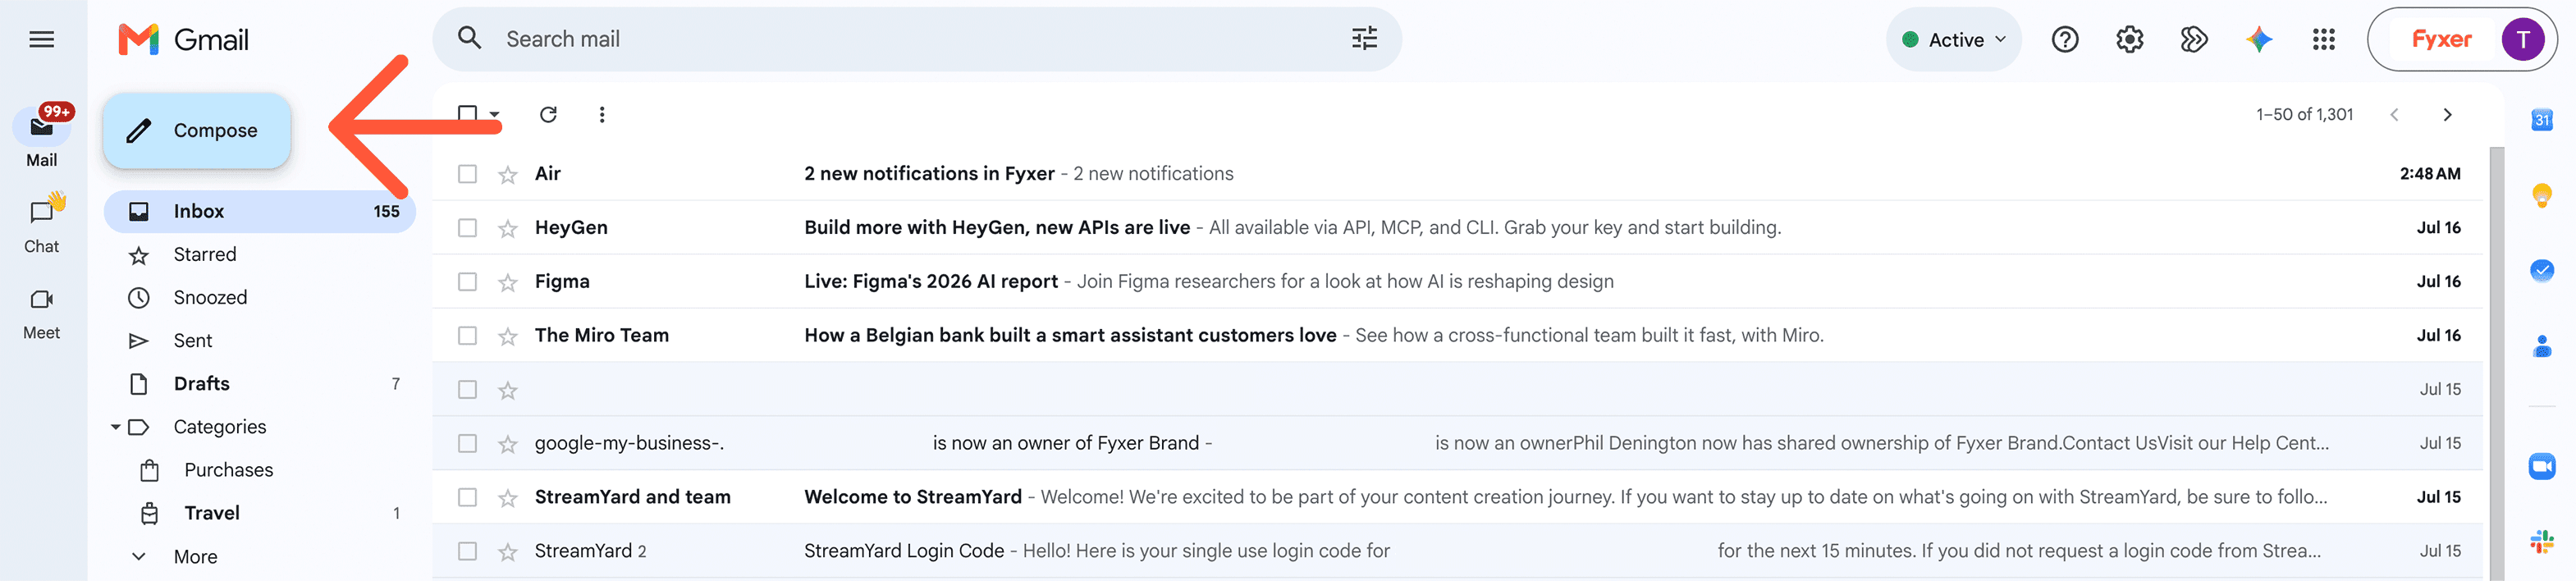Viewport: 2576px width, 581px height.
Task: Open the Belgian bank Miro email
Action: (1457, 335)
